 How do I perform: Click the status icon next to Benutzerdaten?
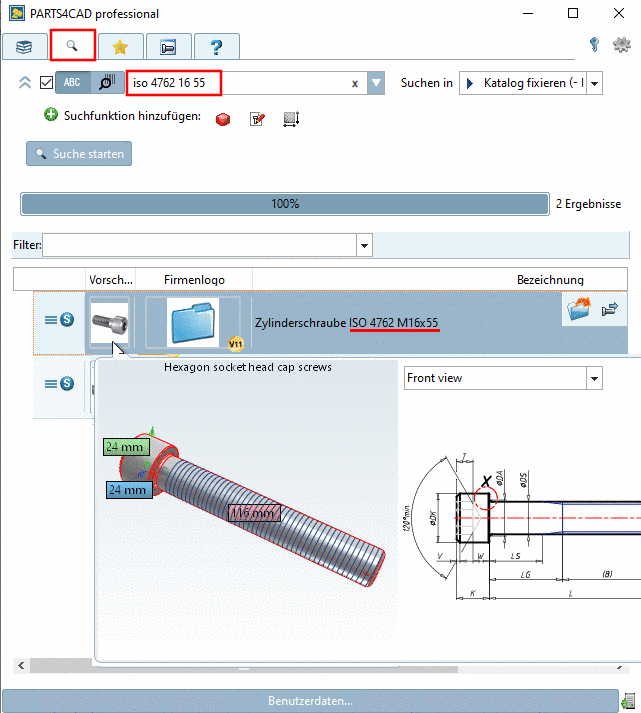(x=629, y=701)
